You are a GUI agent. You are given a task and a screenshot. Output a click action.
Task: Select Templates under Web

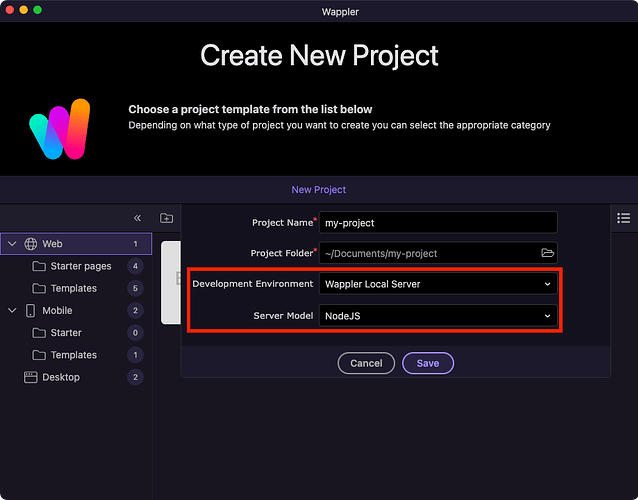(73, 288)
